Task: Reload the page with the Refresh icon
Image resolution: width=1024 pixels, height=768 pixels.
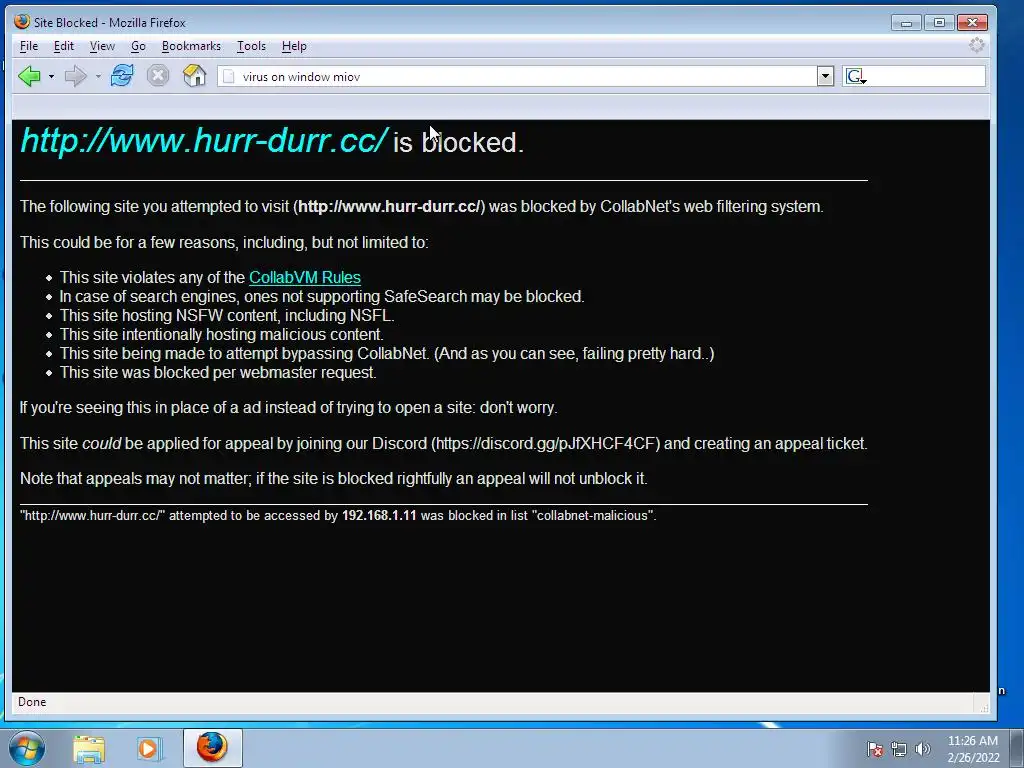Action: coord(122,76)
